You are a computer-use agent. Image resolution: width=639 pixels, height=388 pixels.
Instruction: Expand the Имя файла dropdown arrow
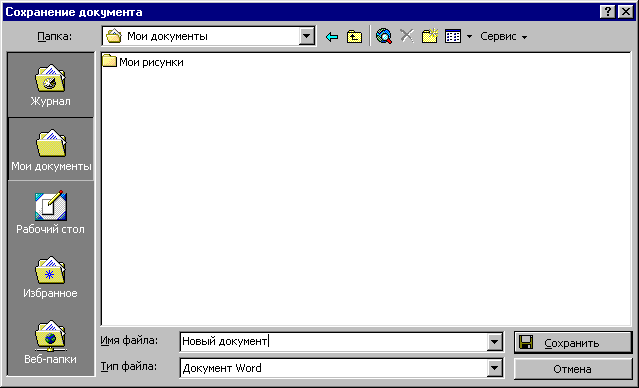point(494,342)
